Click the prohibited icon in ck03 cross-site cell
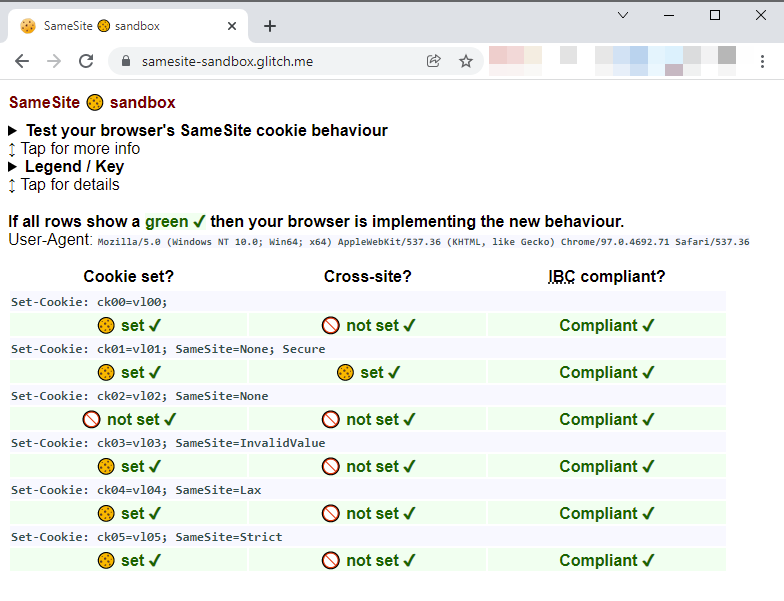Screen dimensions: 784x601 click(x=330, y=466)
